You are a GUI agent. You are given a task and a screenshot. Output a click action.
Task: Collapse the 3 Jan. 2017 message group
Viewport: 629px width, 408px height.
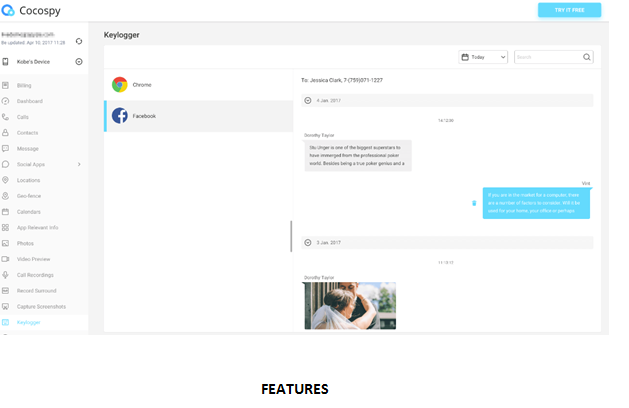point(308,243)
